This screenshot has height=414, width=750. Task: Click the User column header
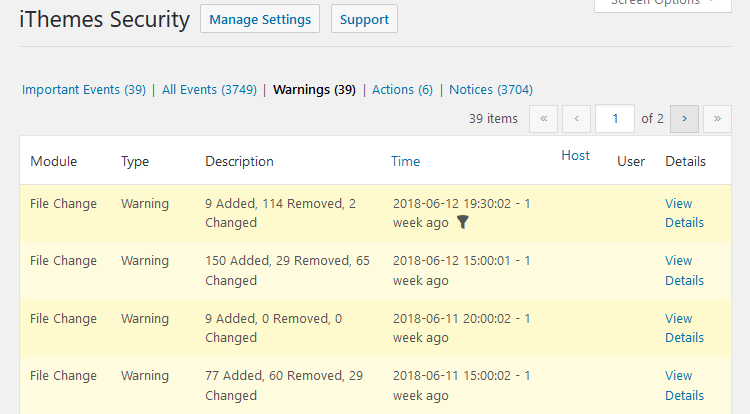tap(631, 162)
